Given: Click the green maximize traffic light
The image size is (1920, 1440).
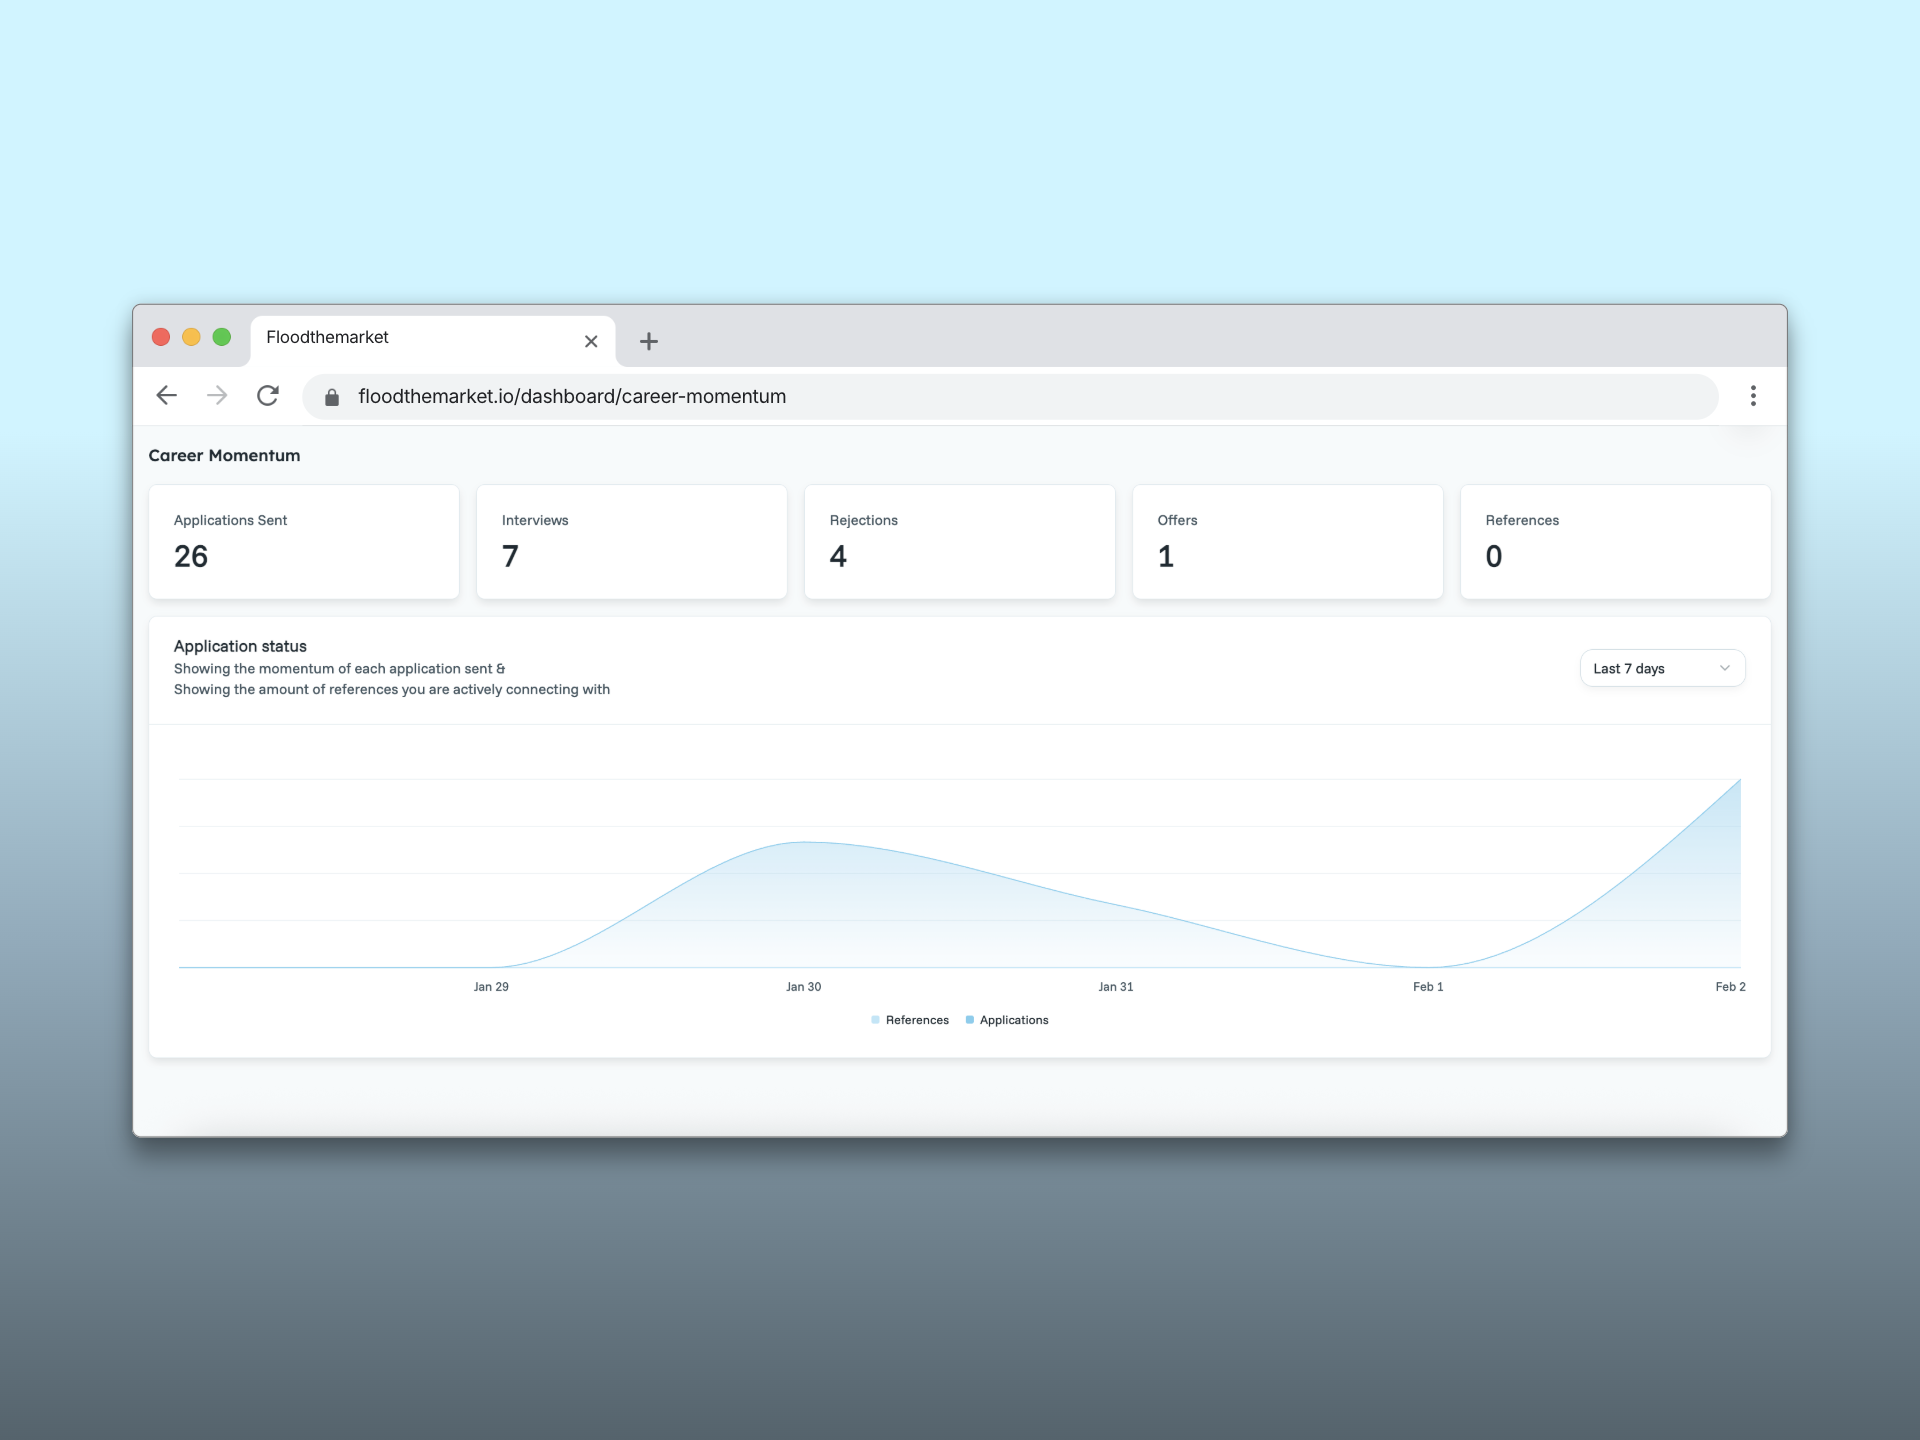Looking at the screenshot, I should tap(221, 337).
